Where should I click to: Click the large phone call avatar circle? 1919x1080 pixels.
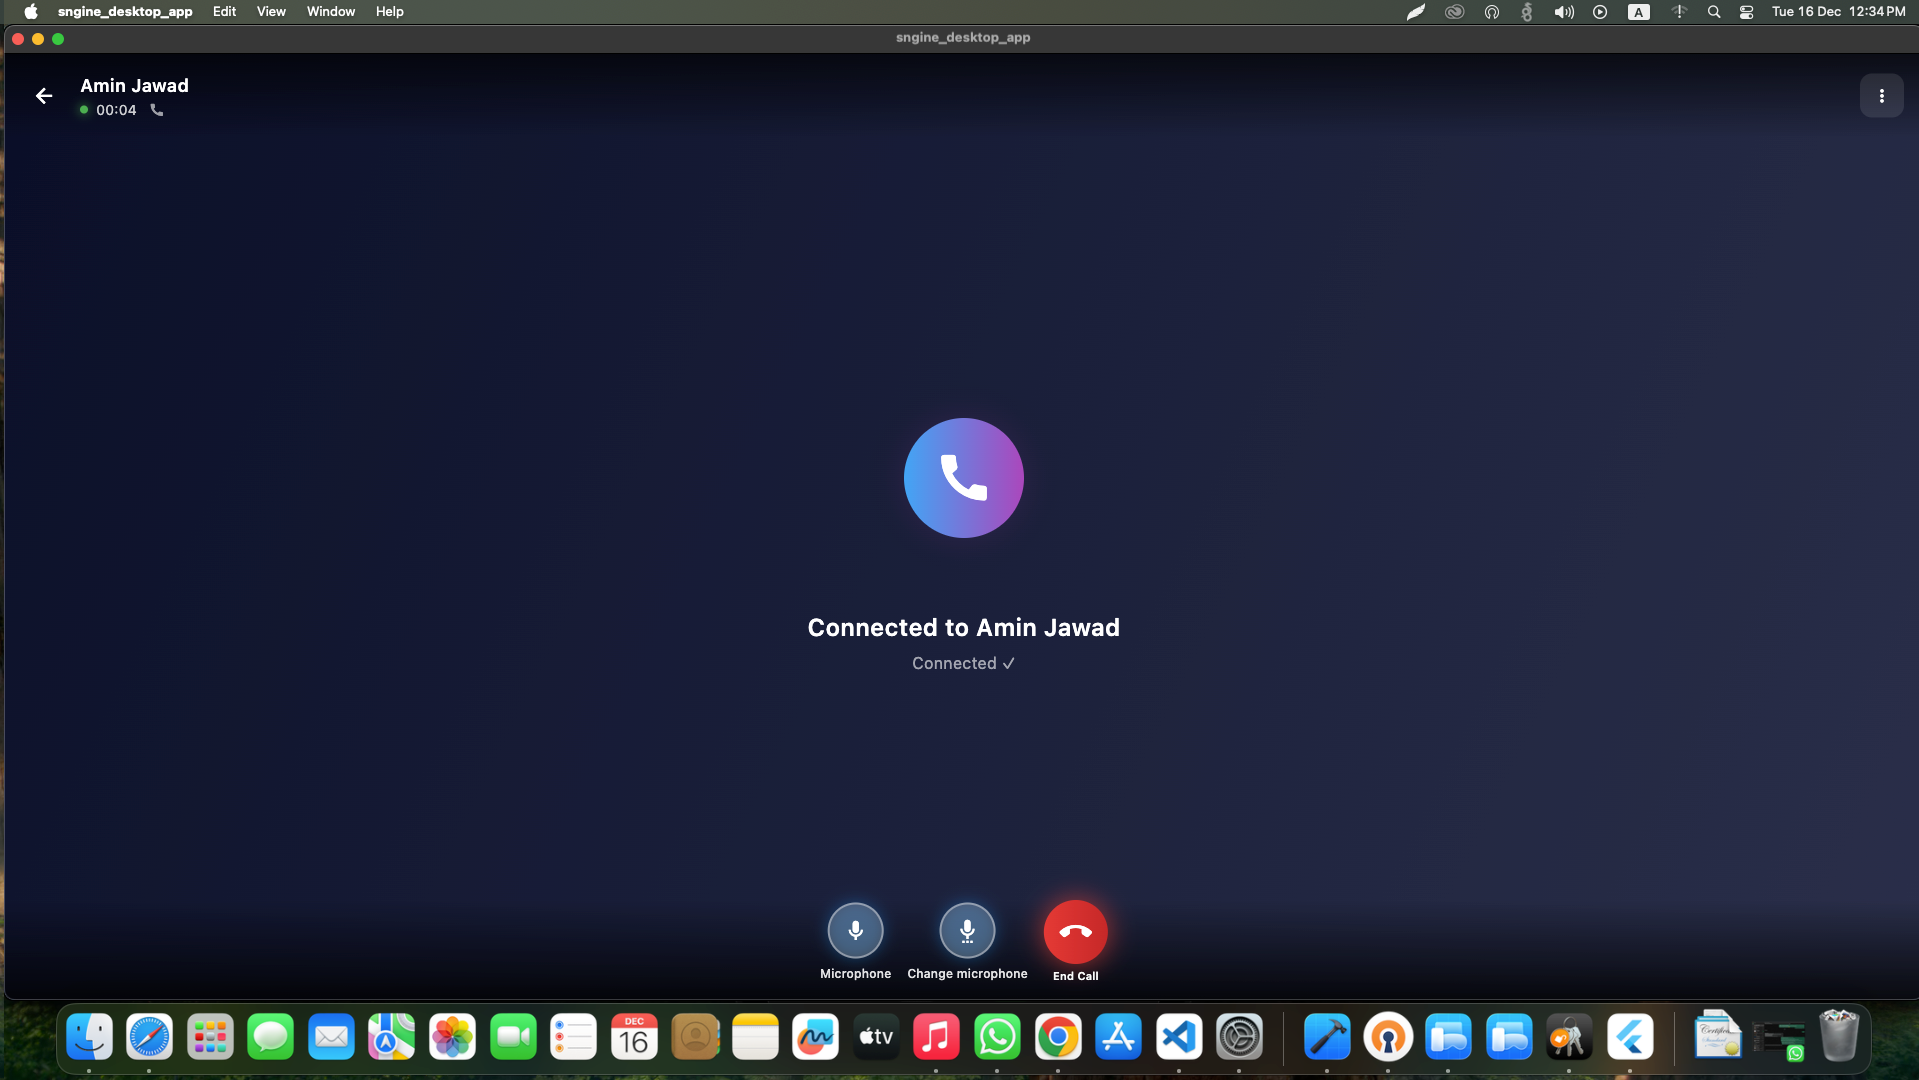click(x=963, y=478)
